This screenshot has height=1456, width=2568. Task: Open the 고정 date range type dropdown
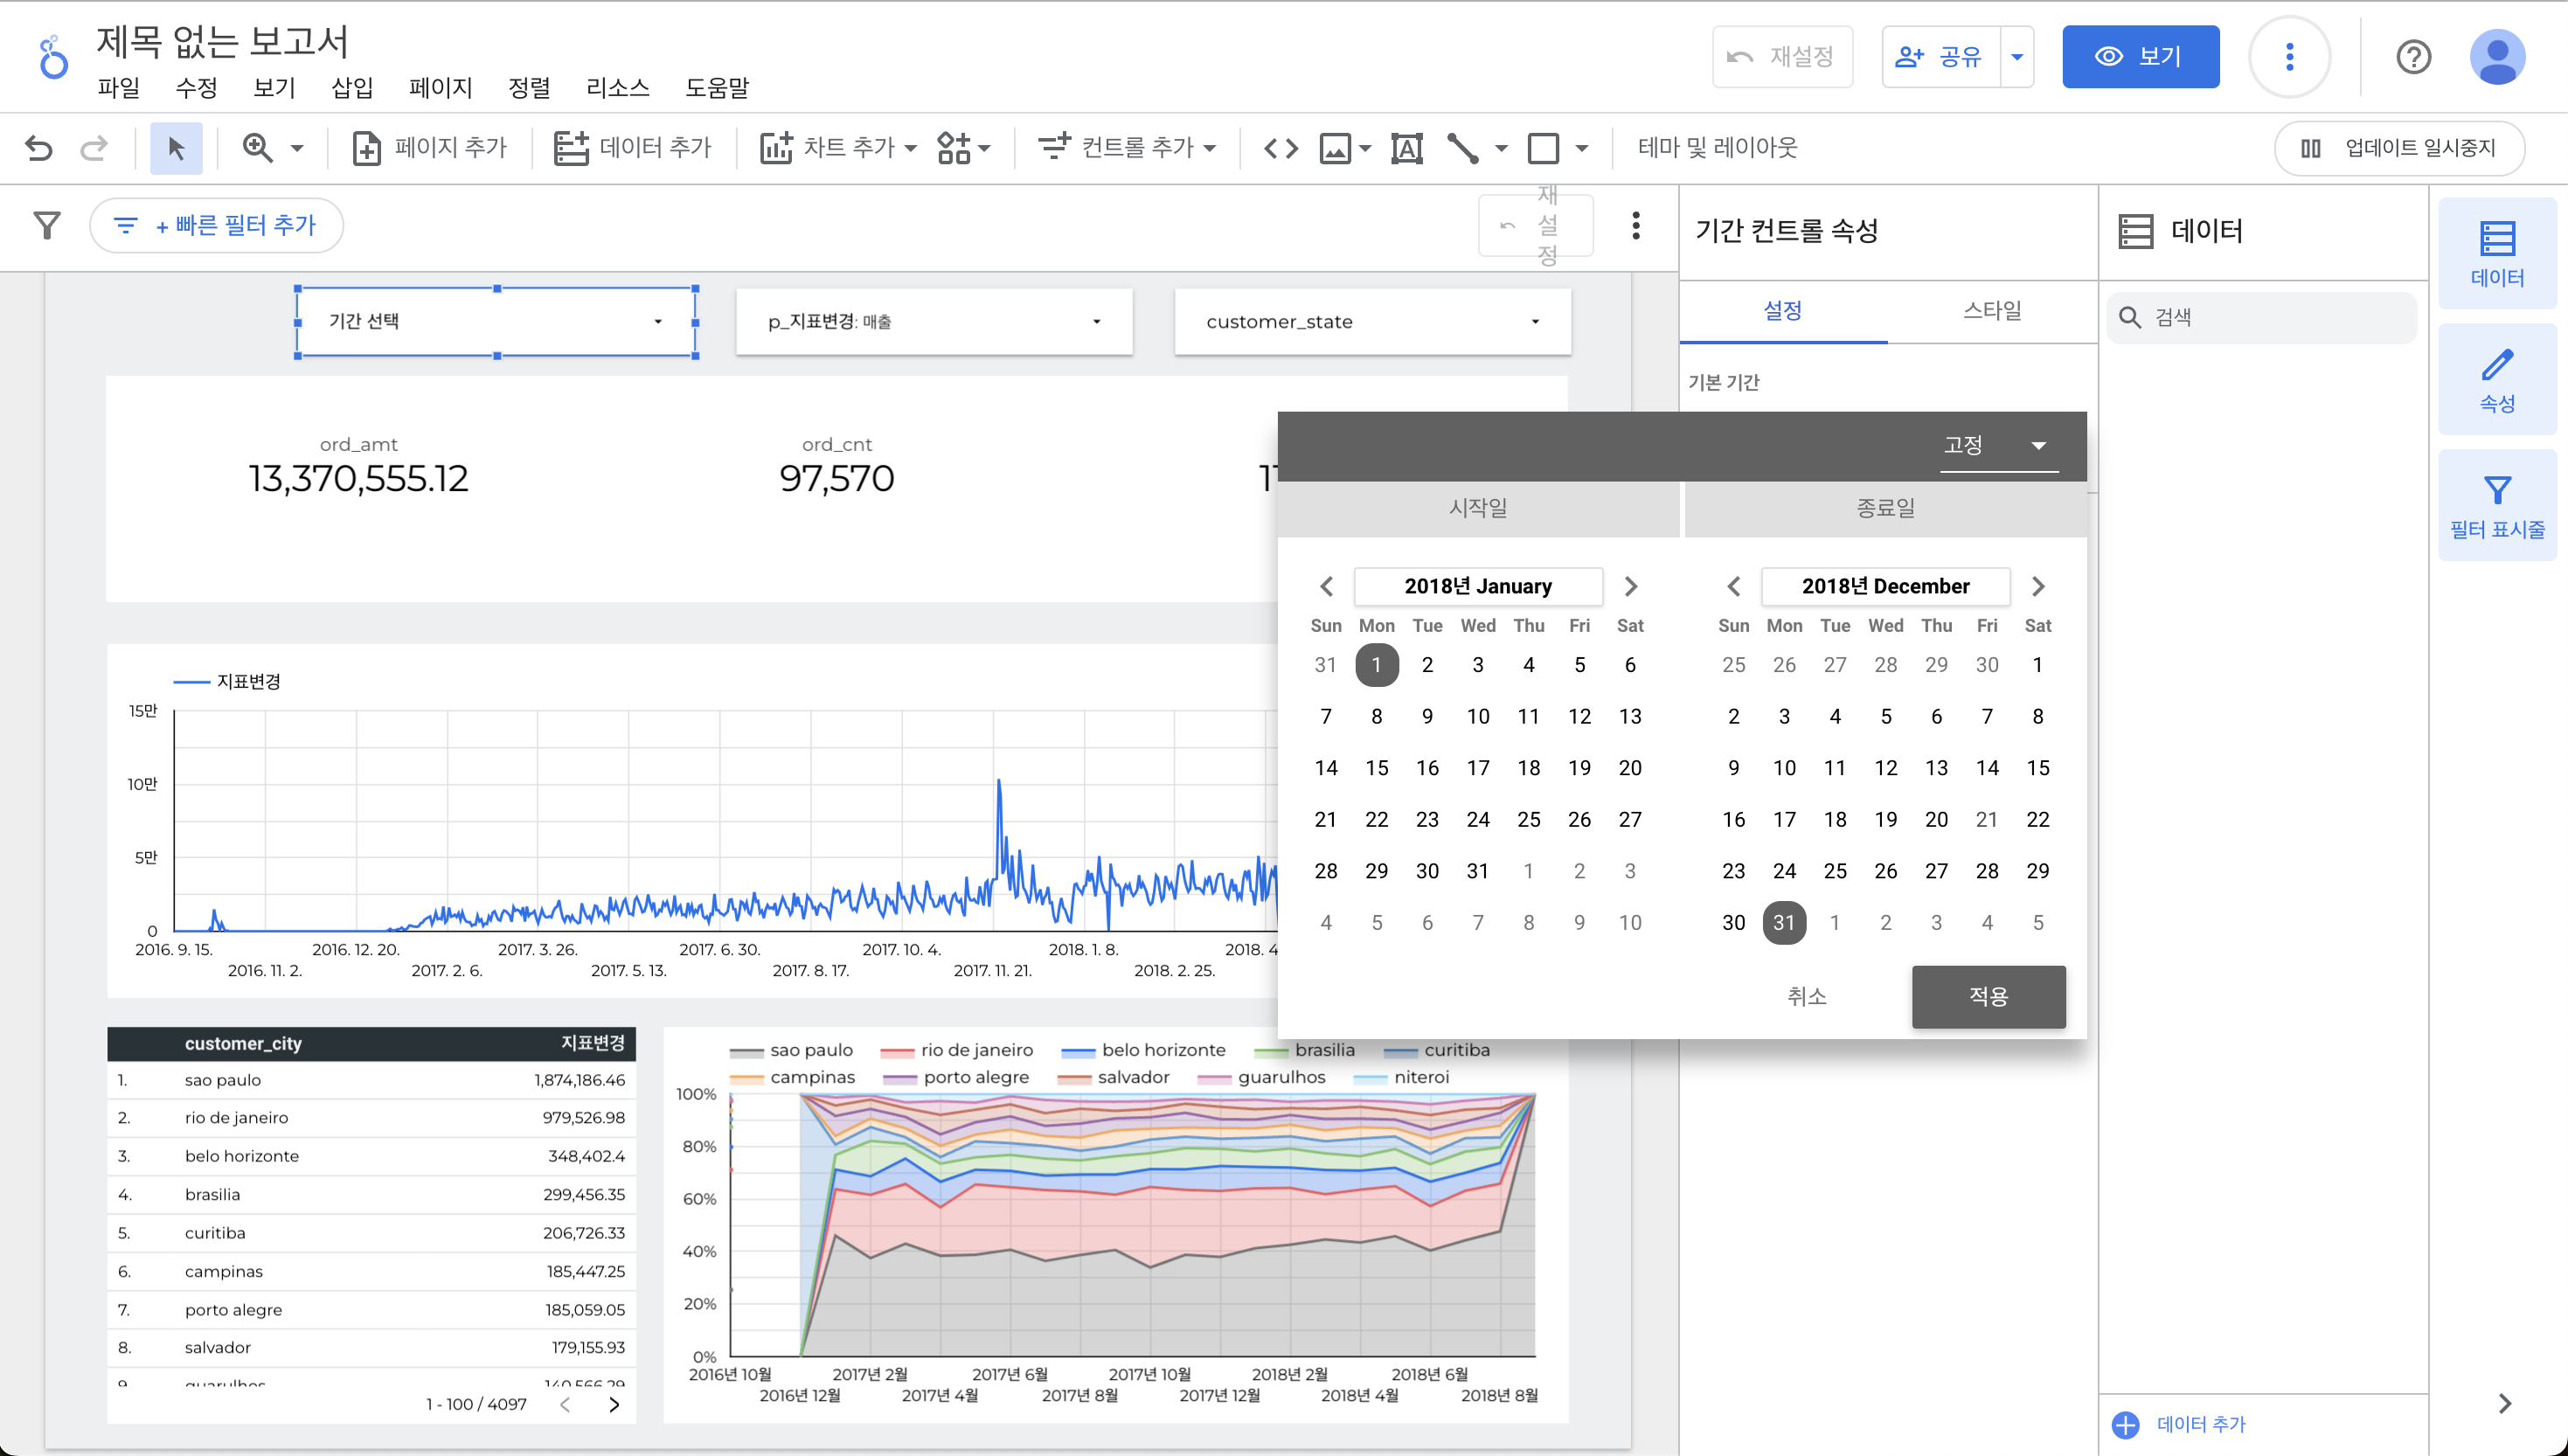click(x=1996, y=445)
